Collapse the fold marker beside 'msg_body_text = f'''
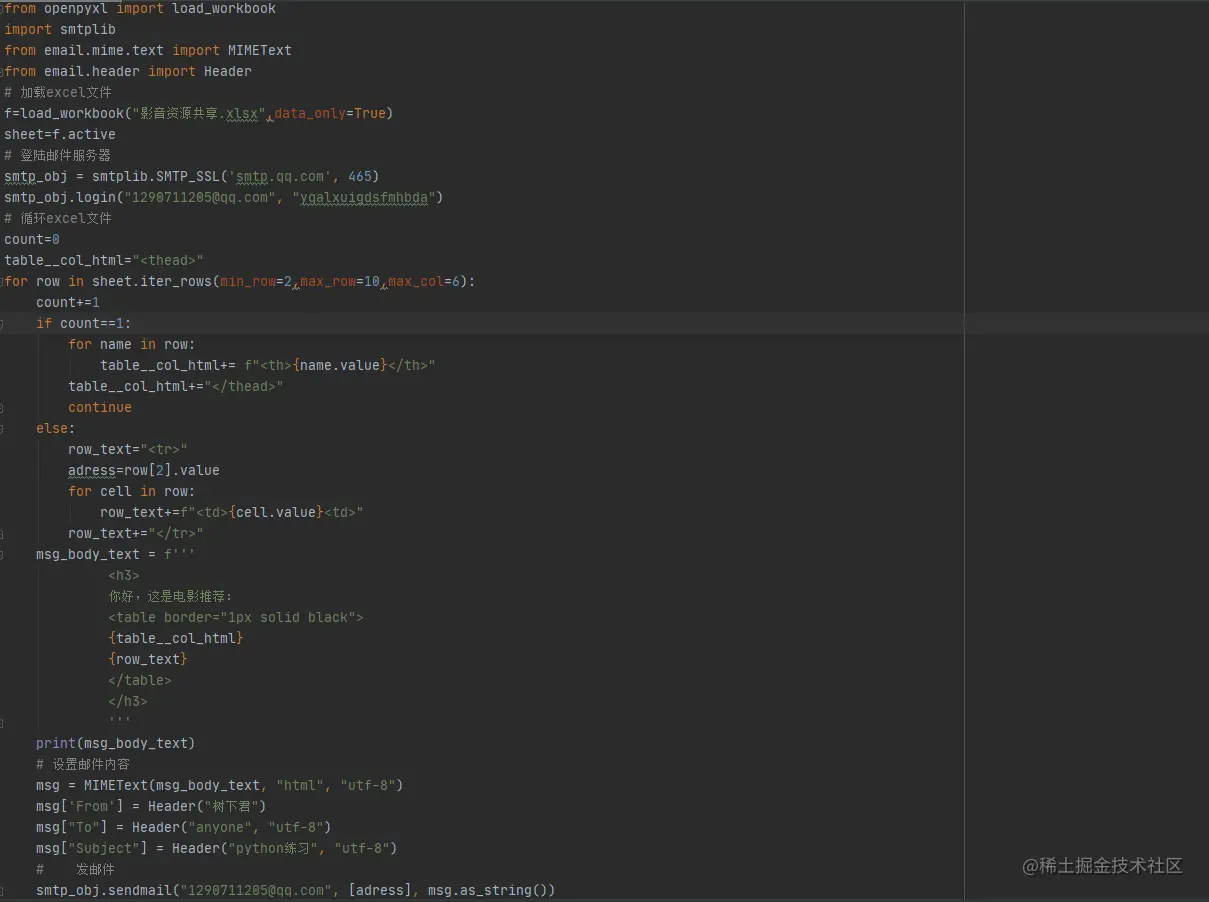Viewport: 1209px width, 902px height. coord(2,554)
